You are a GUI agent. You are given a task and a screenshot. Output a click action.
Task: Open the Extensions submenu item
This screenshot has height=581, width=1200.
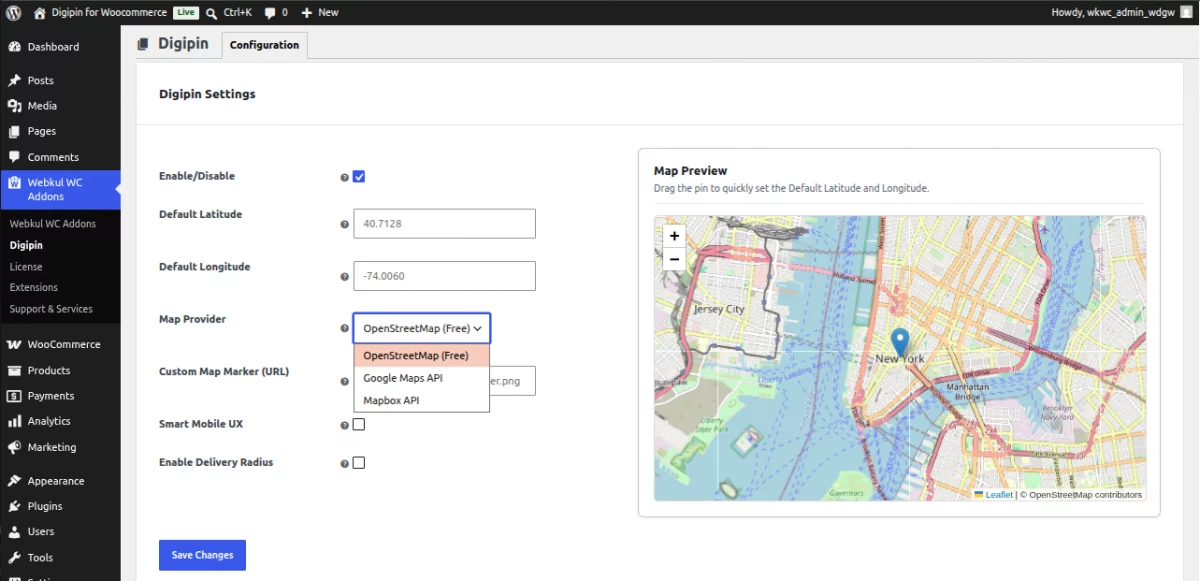pos(34,288)
